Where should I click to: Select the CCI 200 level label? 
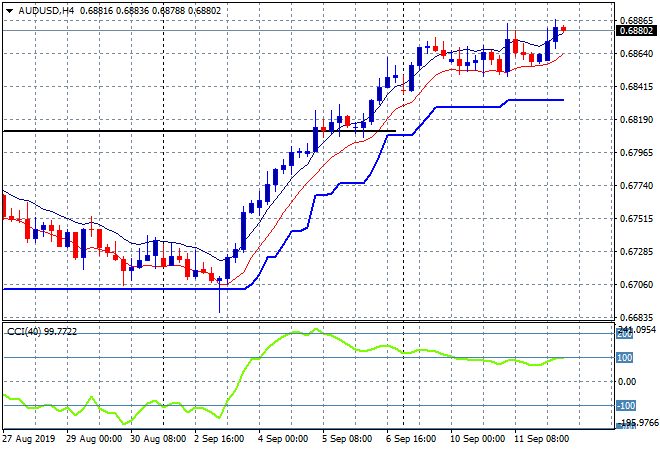[x=625, y=334]
